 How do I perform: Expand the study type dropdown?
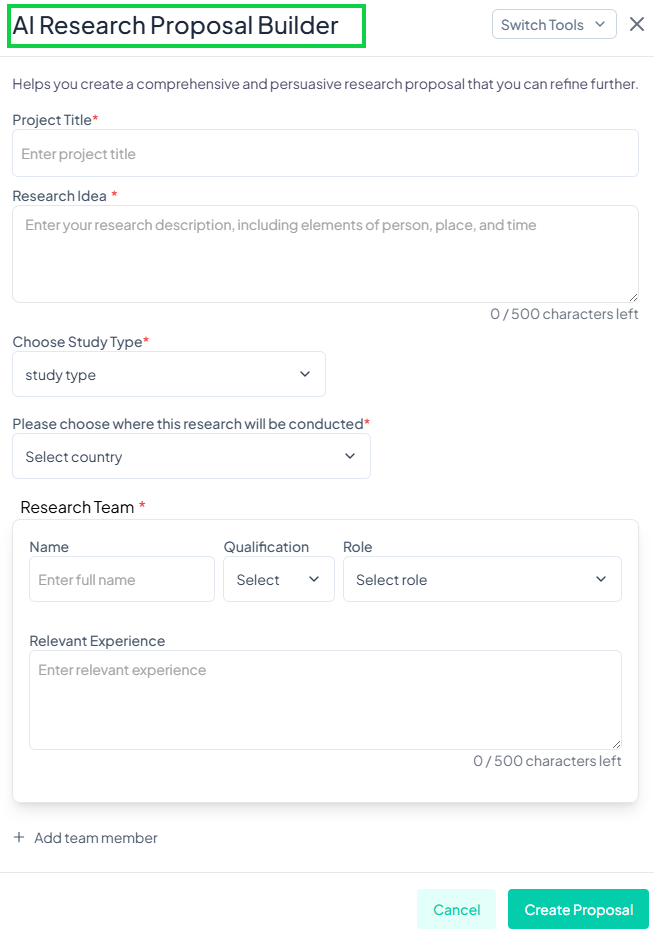169,374
